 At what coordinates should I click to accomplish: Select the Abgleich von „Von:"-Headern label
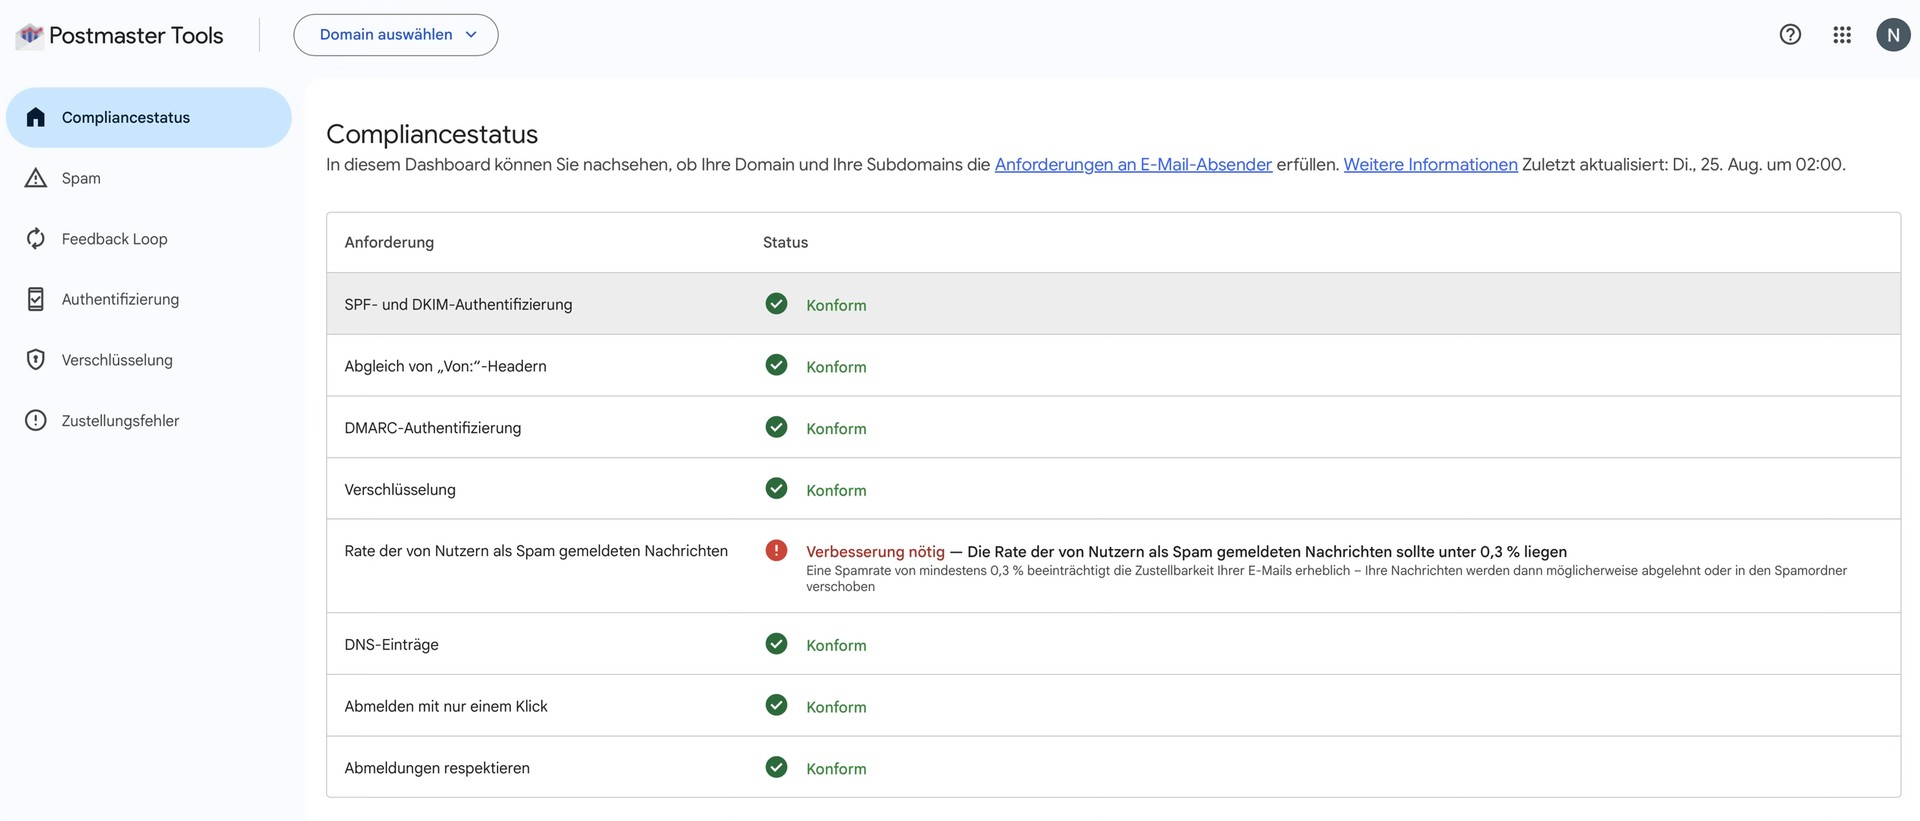[445, 367]
